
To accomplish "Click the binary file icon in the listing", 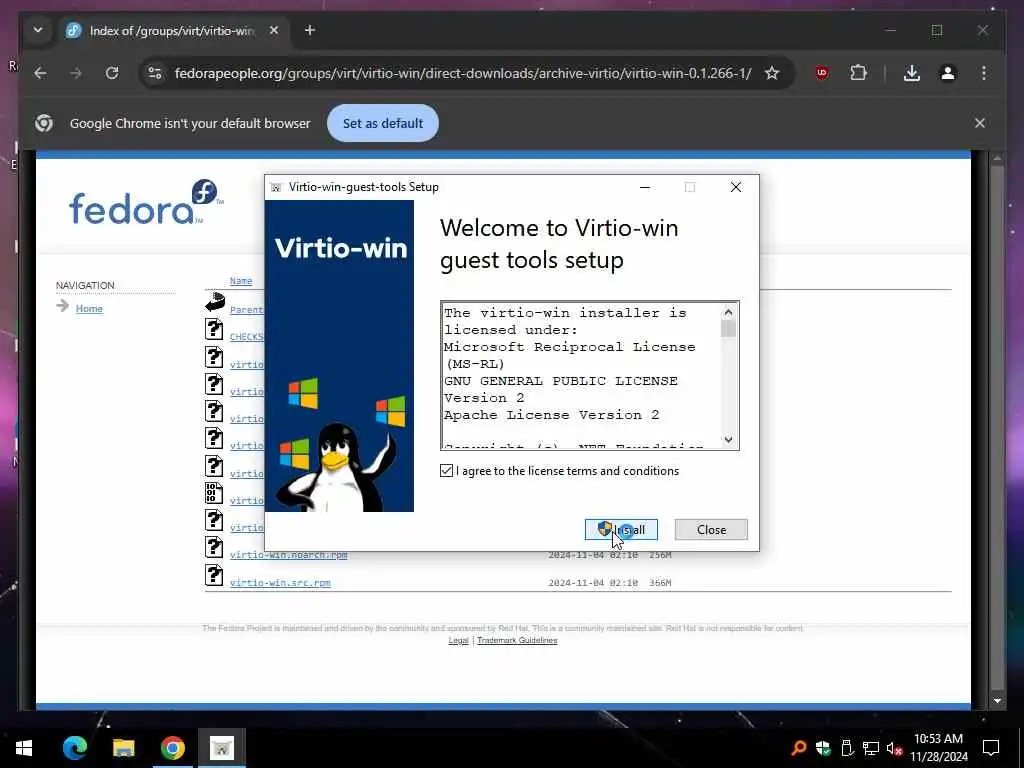I will pos(214,493).
